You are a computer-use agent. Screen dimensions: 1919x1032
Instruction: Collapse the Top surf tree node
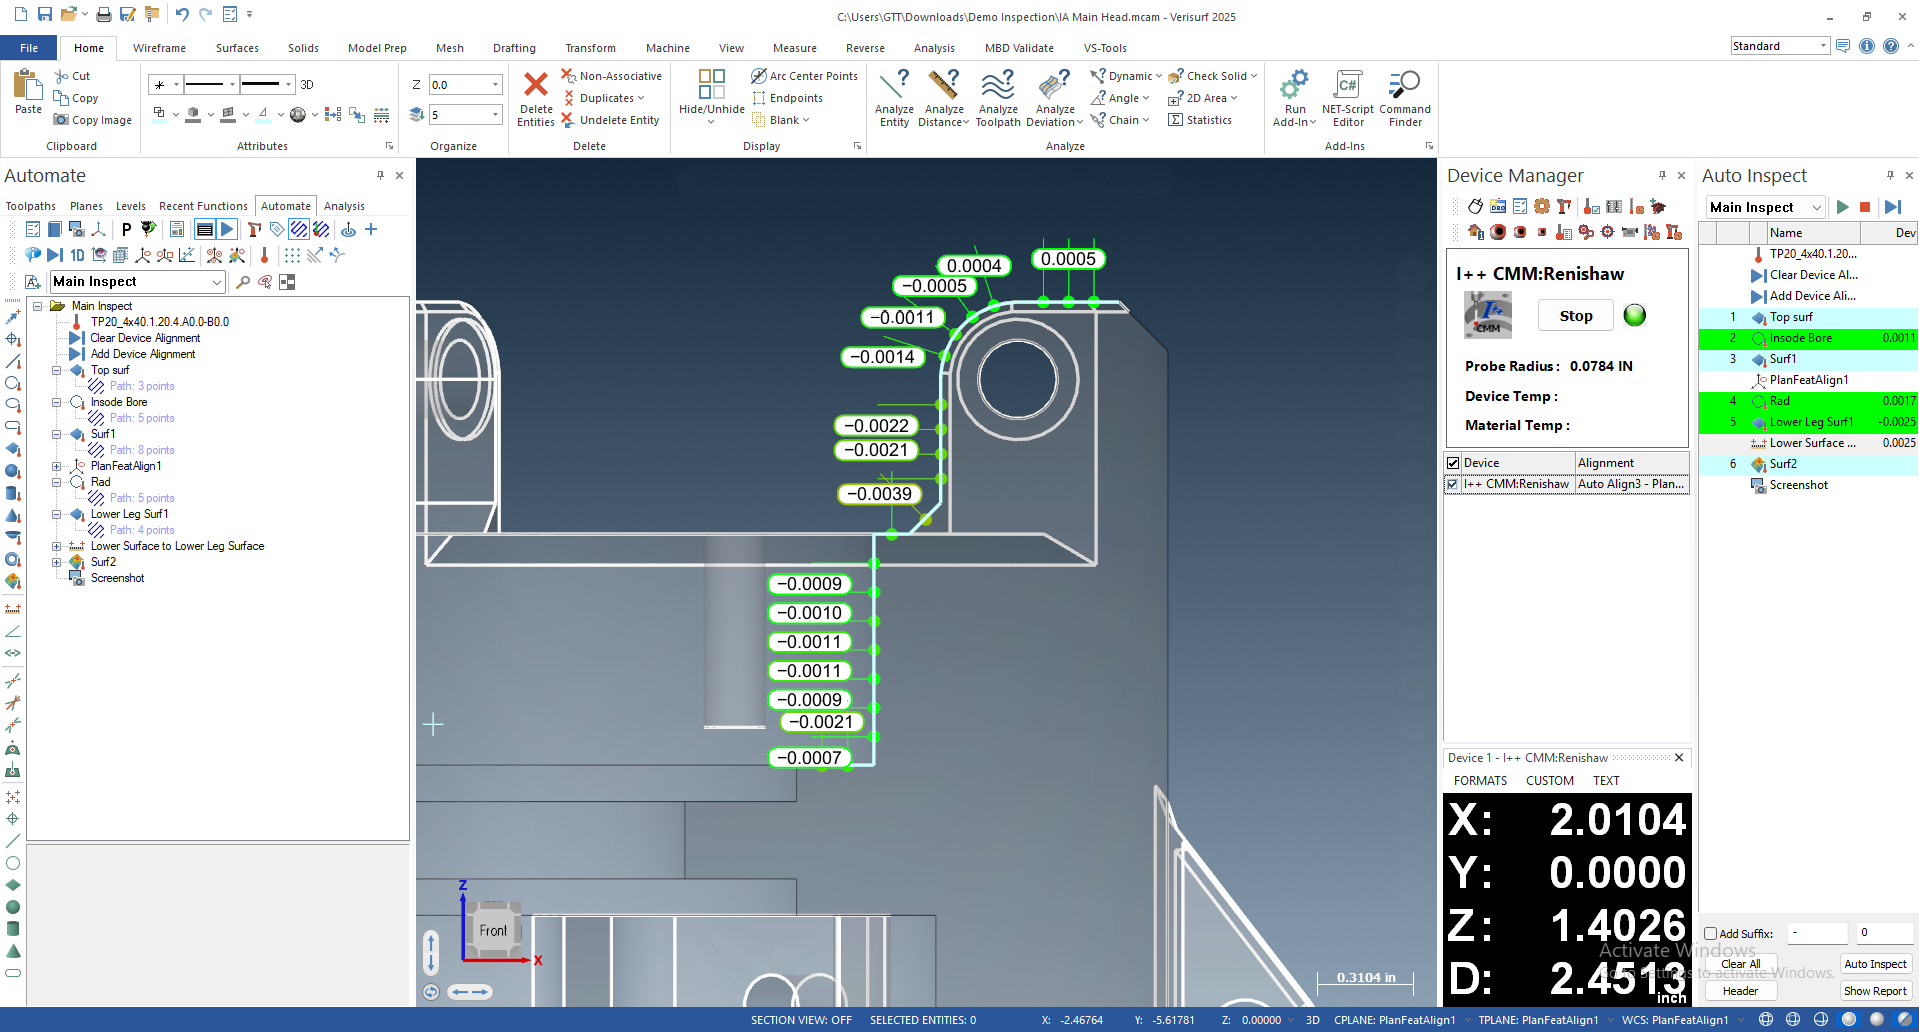tap(57, 370)
